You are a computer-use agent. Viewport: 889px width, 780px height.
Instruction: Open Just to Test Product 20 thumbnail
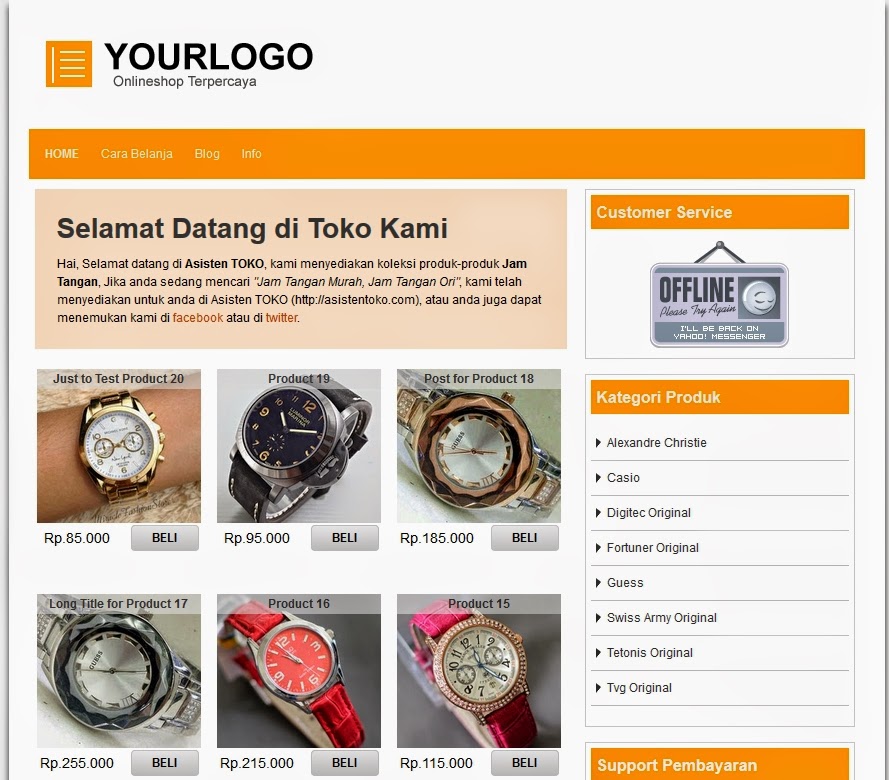(x=119, y=446)
